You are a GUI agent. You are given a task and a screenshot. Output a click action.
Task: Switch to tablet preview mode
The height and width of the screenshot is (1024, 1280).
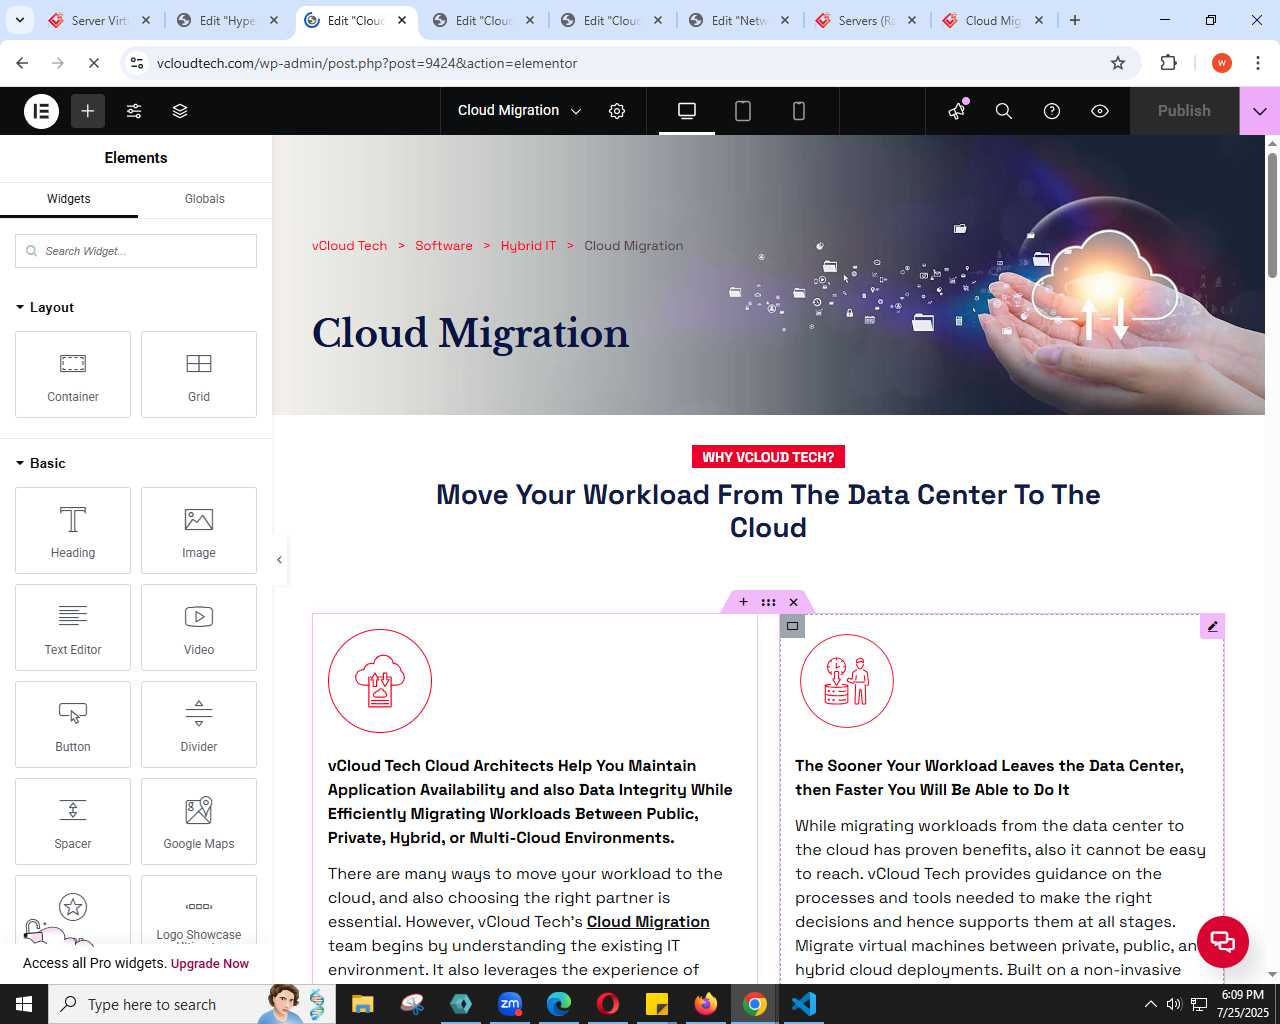coord(743,111)
